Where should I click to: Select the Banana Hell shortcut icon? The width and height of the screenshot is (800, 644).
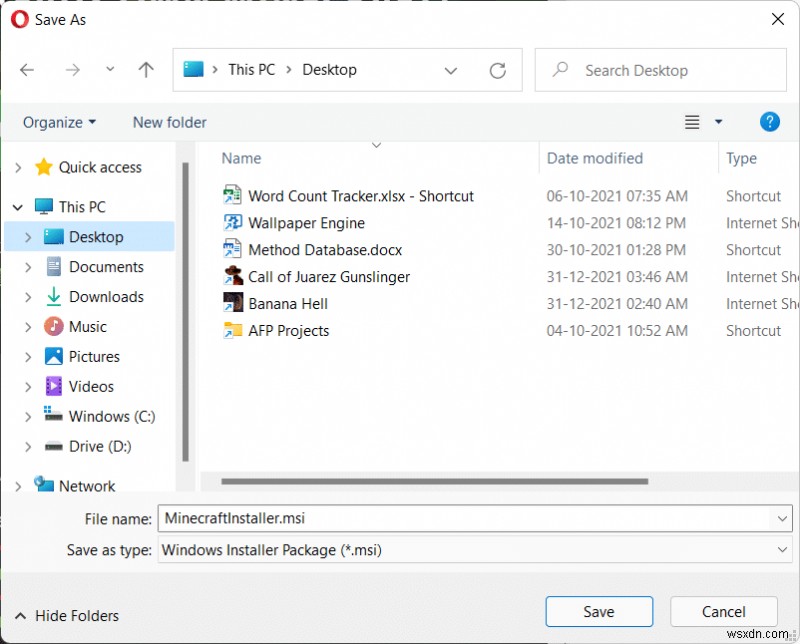pyautogui.click(x=233, y=304)
